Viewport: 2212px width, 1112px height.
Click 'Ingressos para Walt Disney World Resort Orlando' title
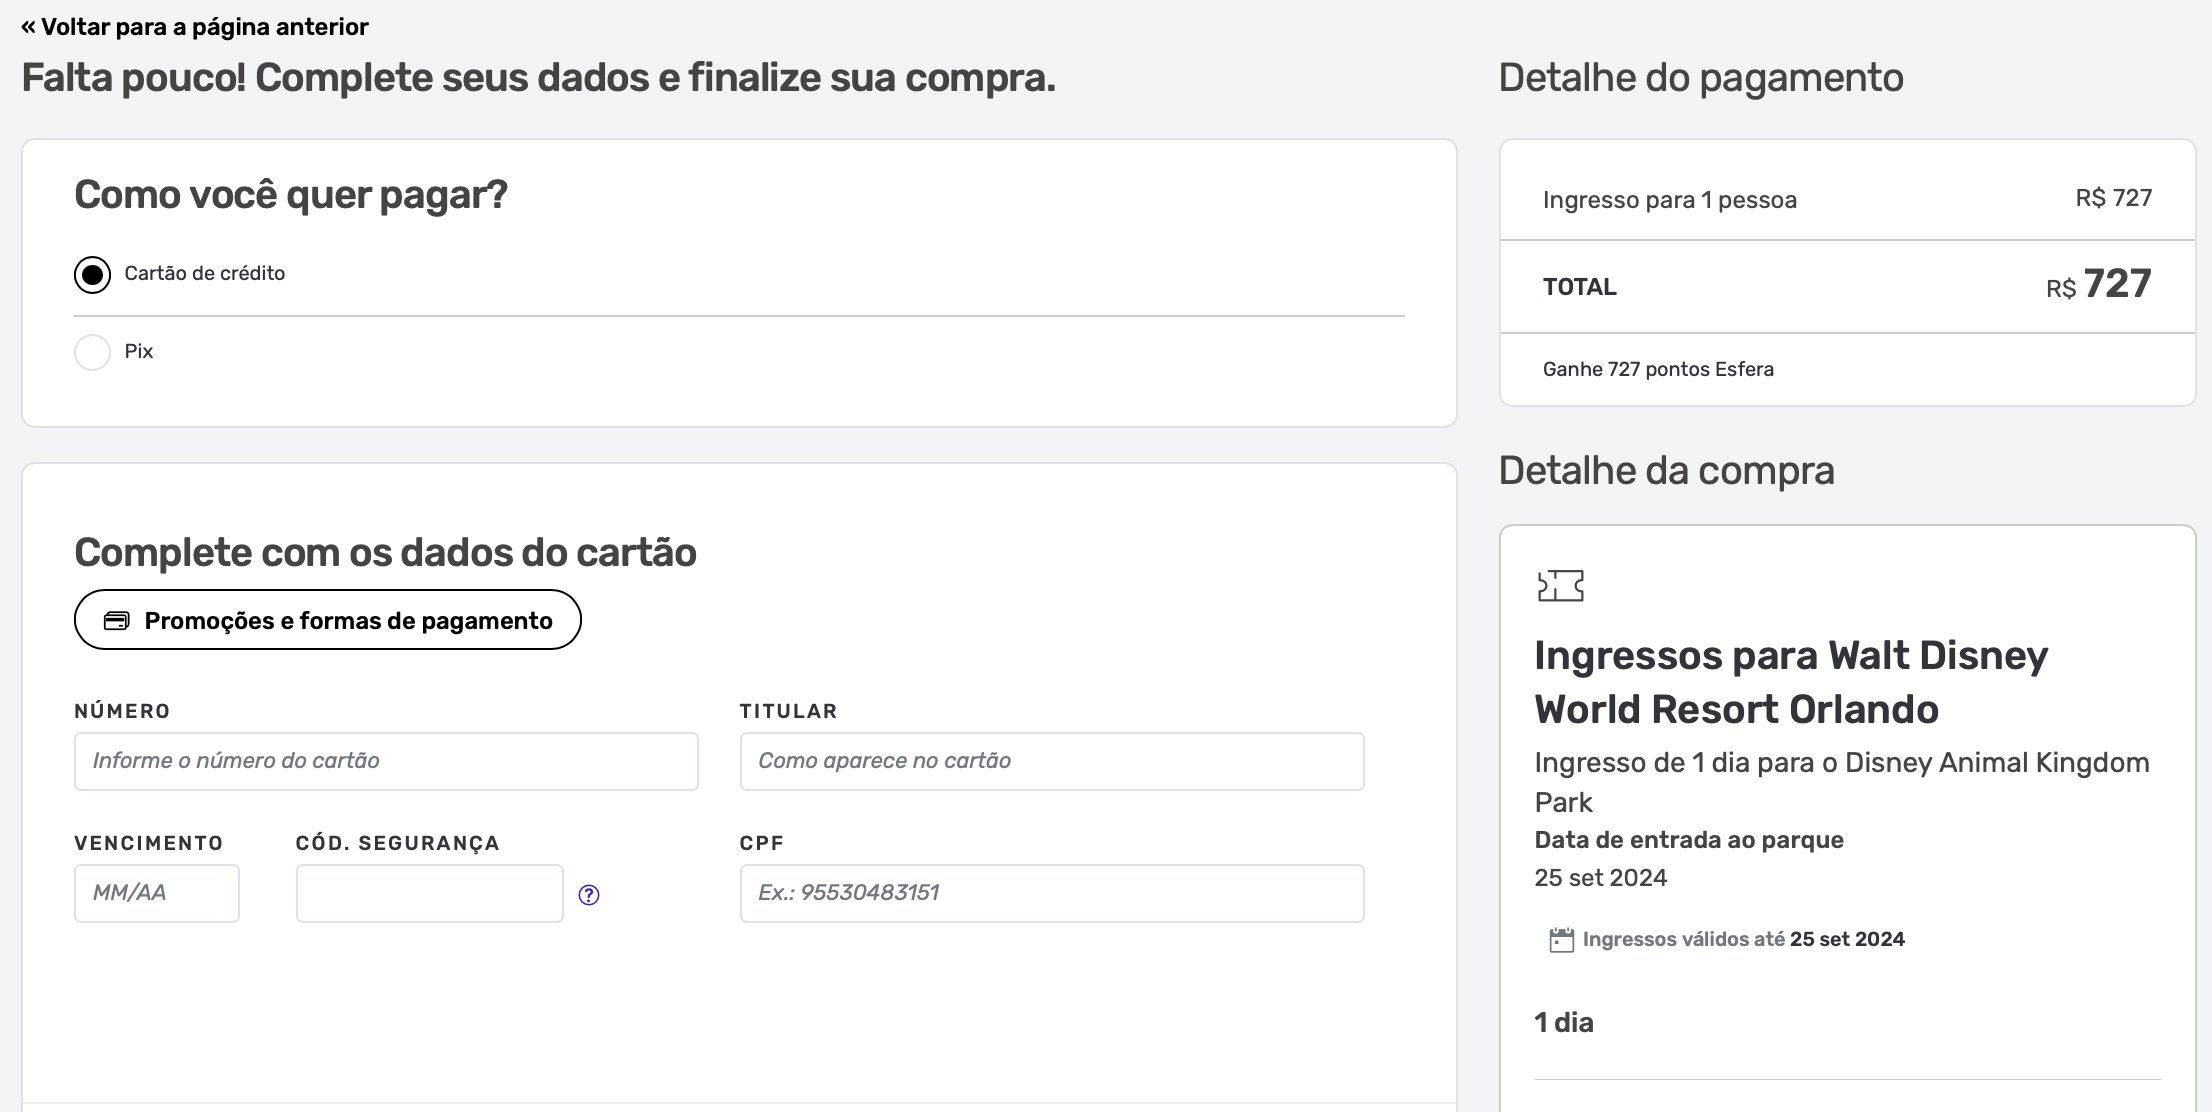(x=1791, y=682)
